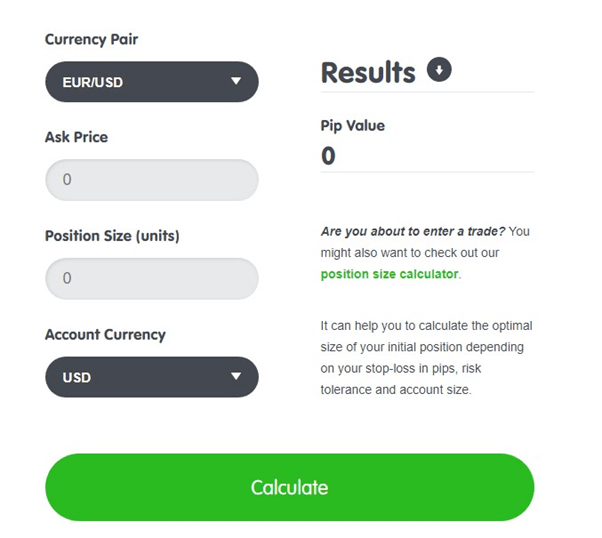Open the EUR/USD currency pair dropdown
The height and width of the screenshot is (538, 602).
coord(152,82)
